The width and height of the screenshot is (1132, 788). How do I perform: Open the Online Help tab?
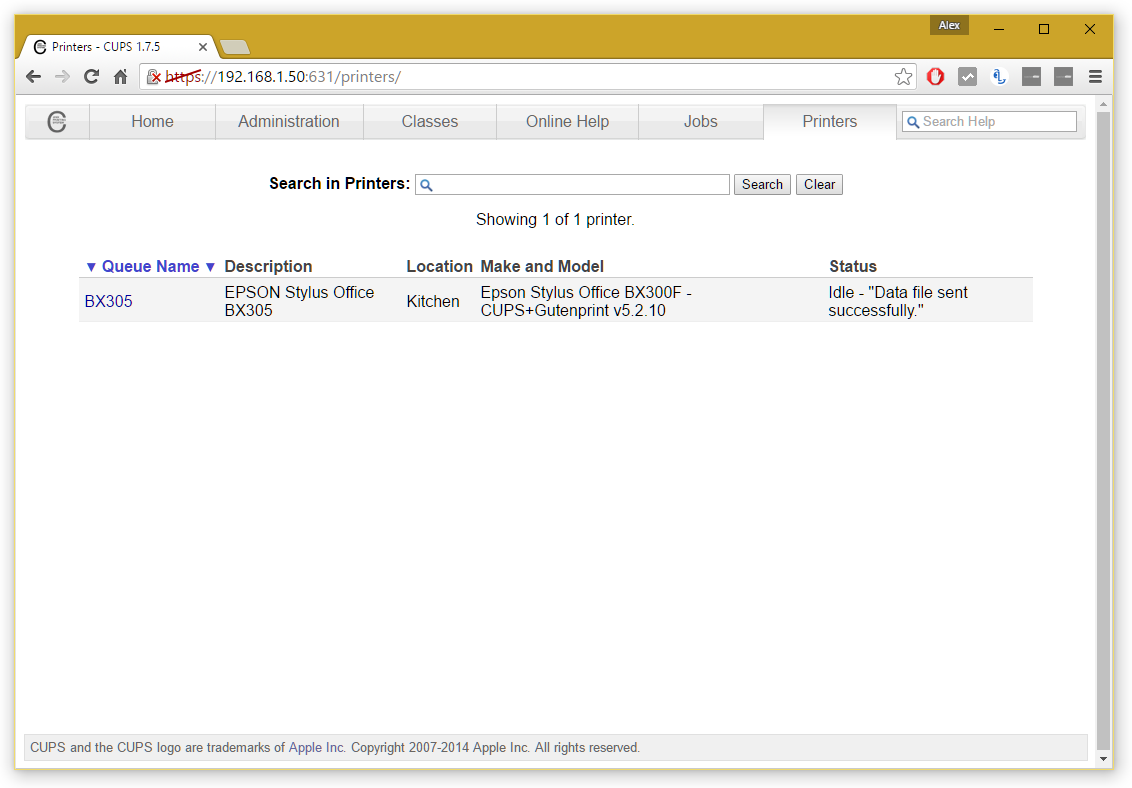[x=567, y=121]
